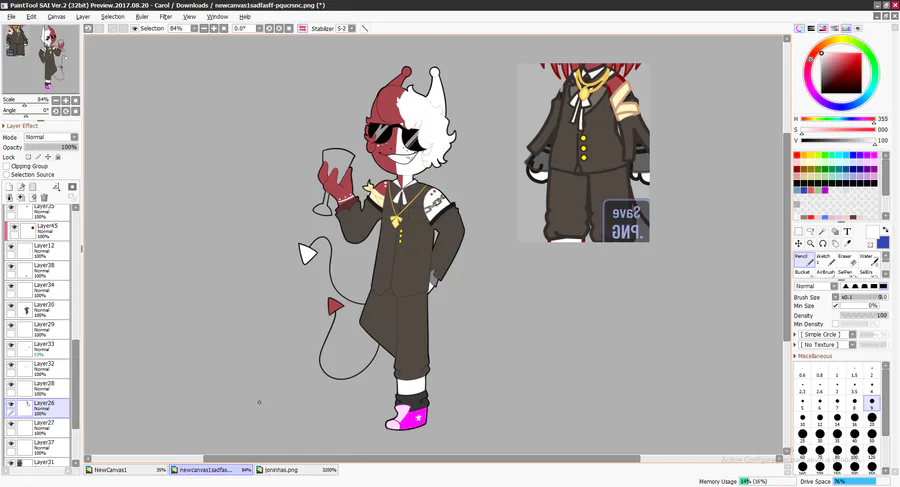Viewport: 900px width, 487px height.
Task: Open the Filter menu
Action: 166,17
